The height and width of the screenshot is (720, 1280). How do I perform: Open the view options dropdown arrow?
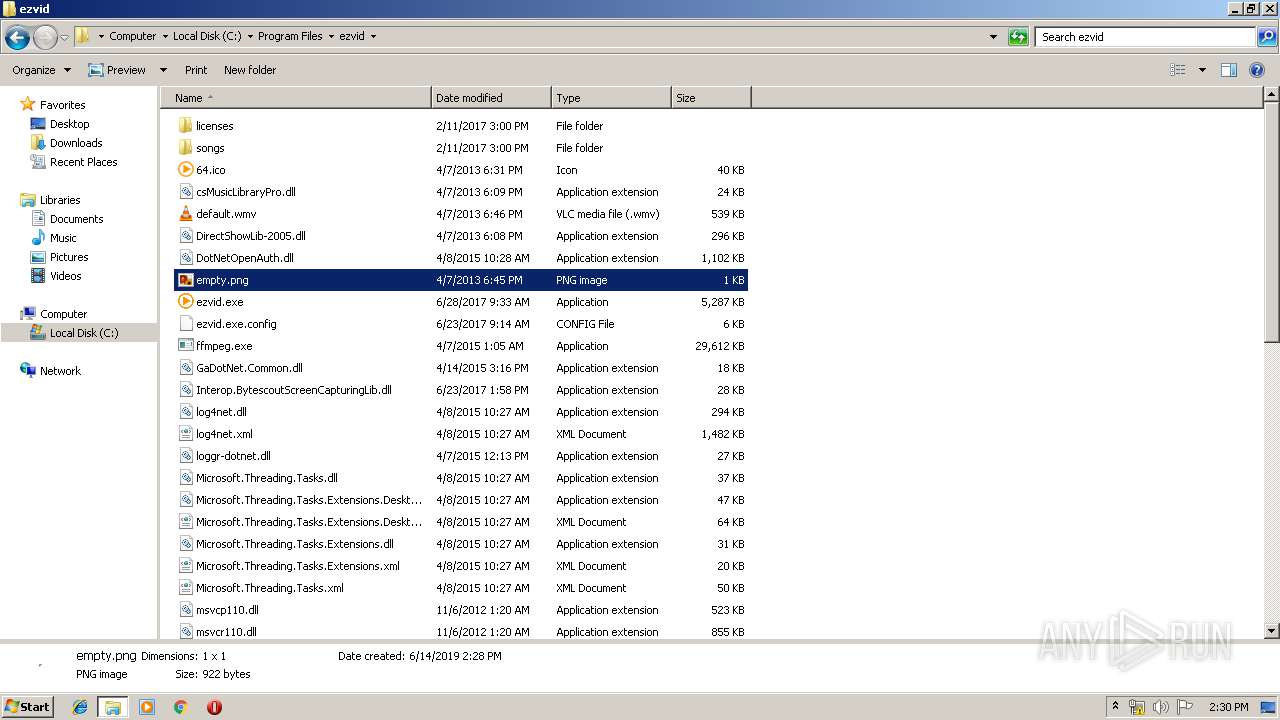pos(1202,70)
